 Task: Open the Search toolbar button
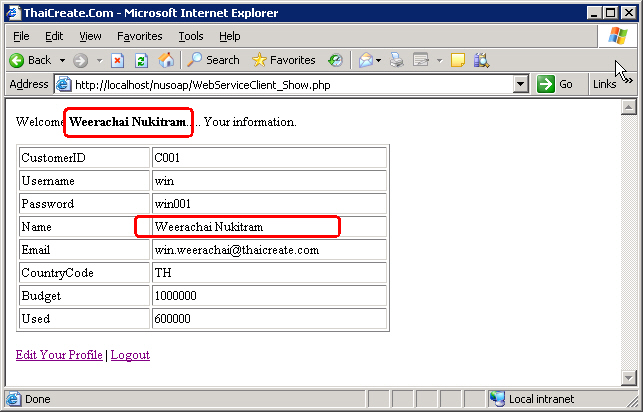point(213,60)
